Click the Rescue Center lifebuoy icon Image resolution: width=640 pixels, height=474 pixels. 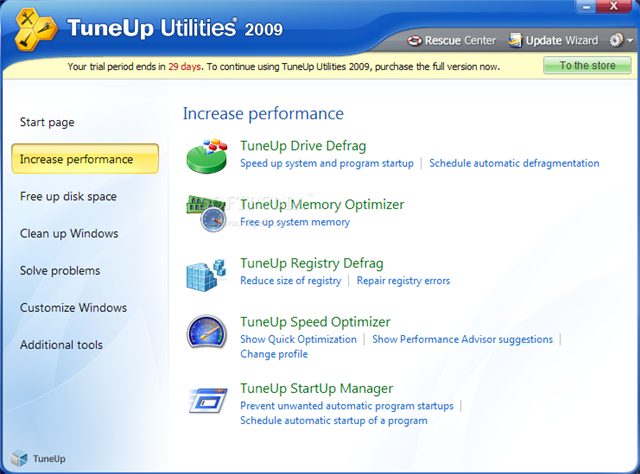point(415,40)
